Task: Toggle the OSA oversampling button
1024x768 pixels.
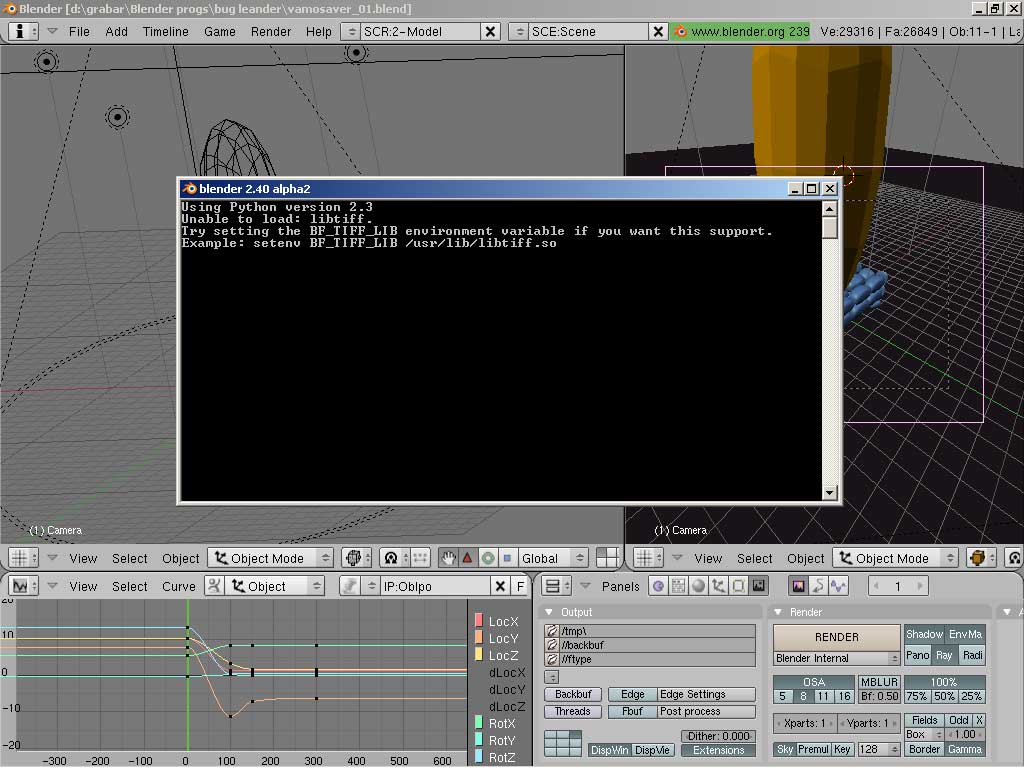Action: coord(814,682)
